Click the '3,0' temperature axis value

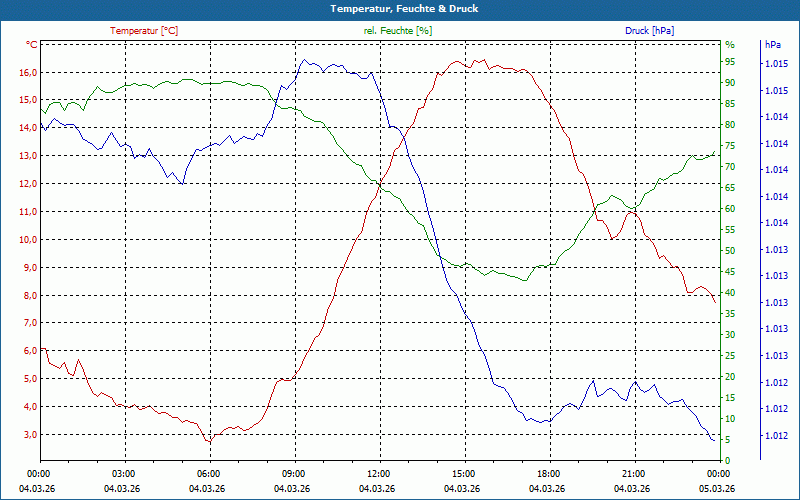[x=30, y=435]
